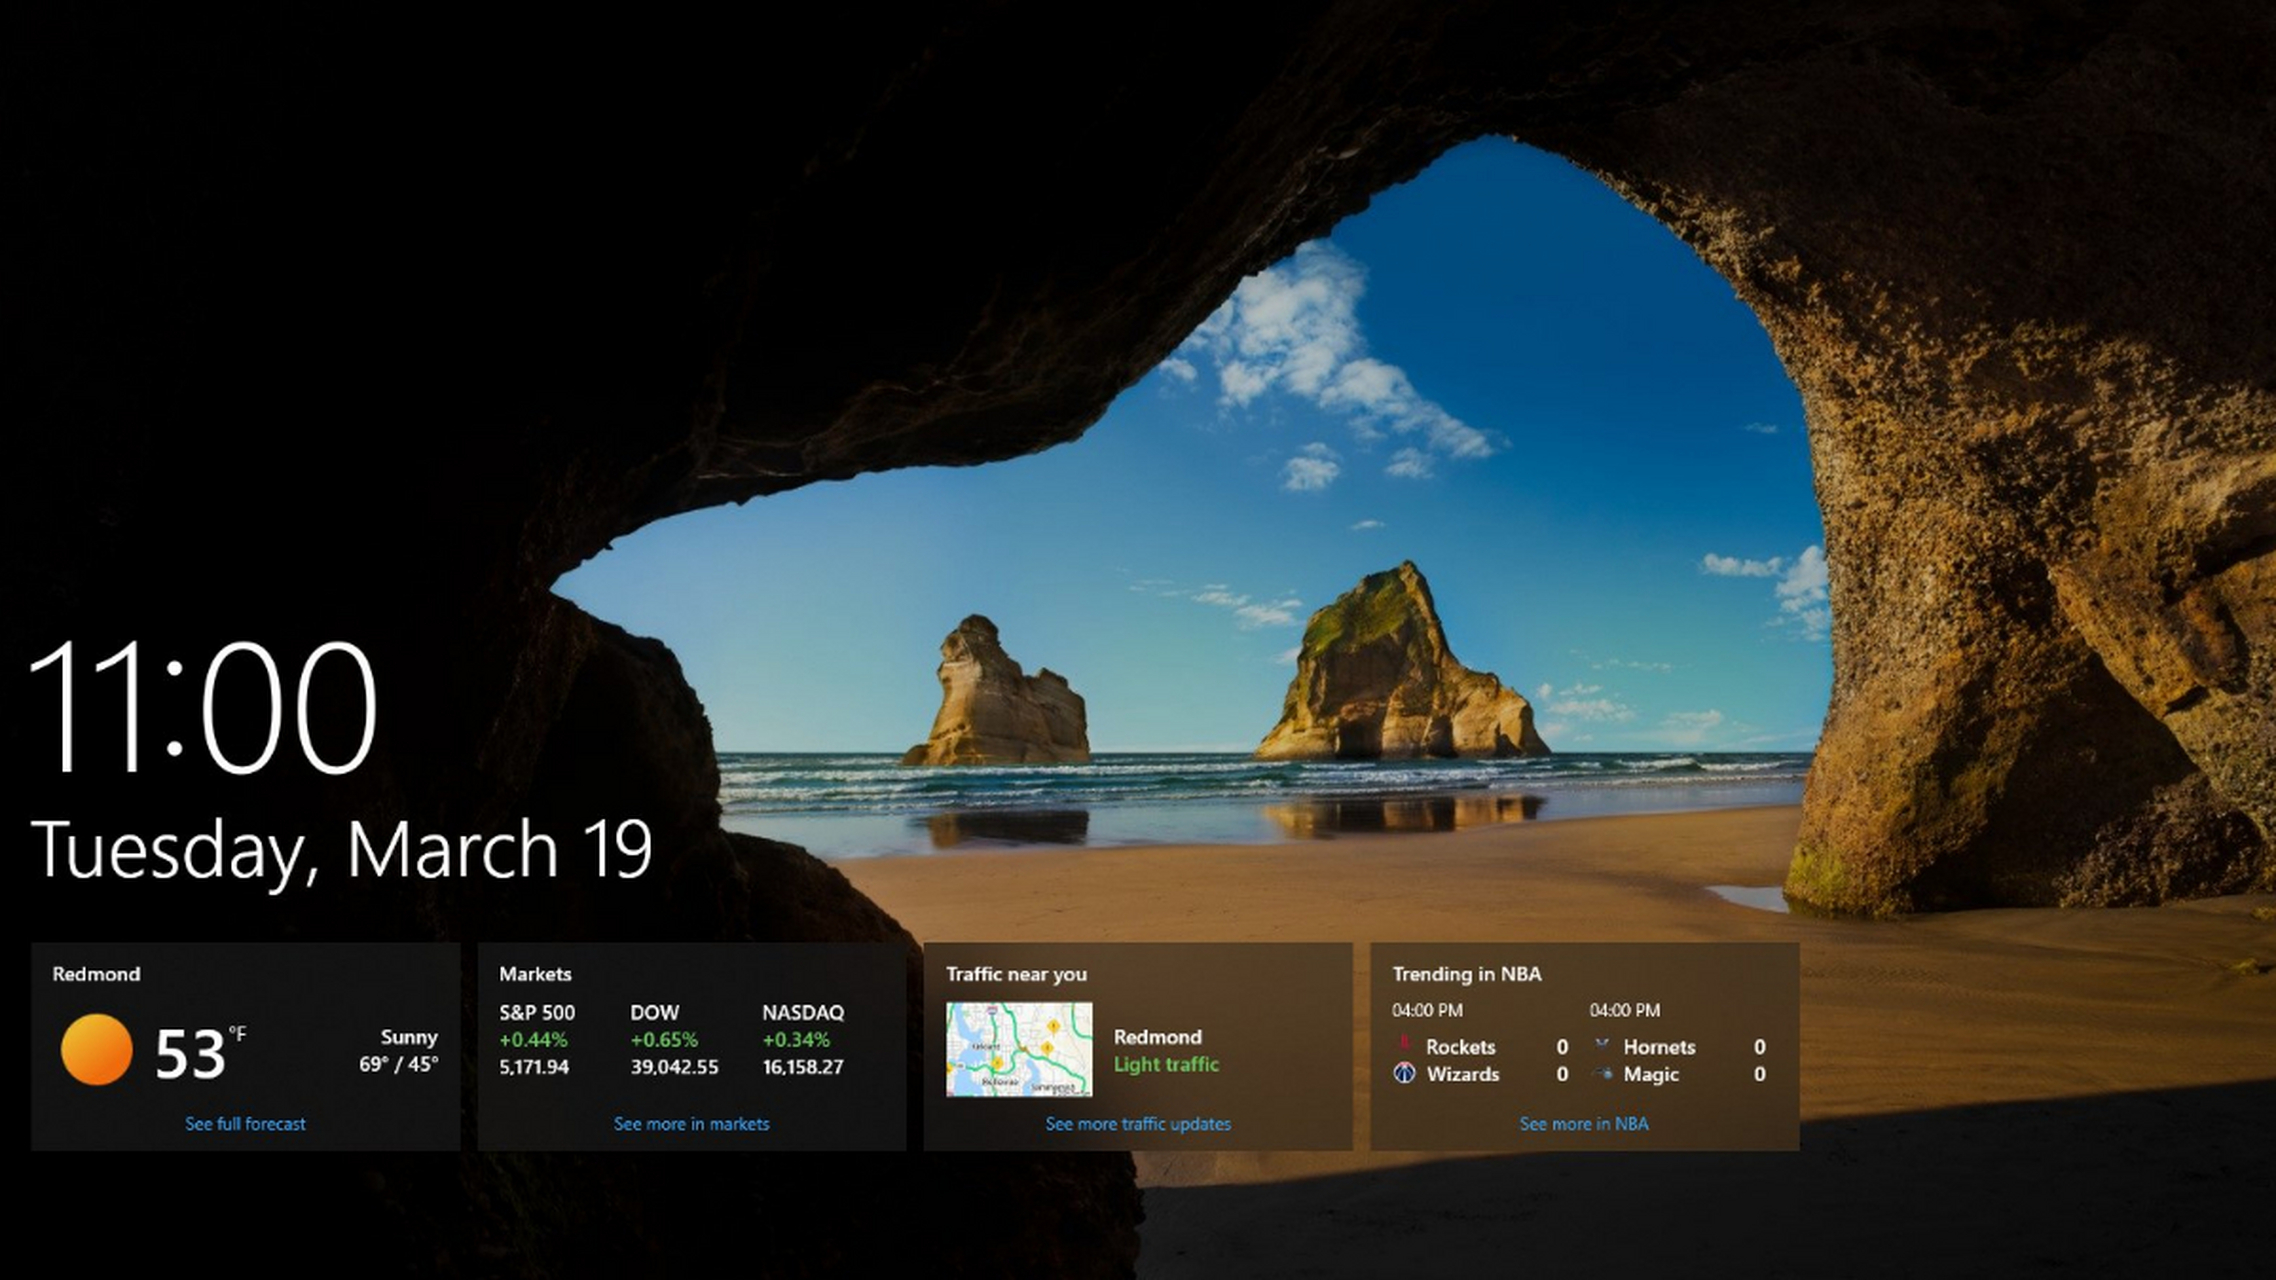Click the 53°F temperature reading
2276x1280 pixels.
[x=200, y=1053]
